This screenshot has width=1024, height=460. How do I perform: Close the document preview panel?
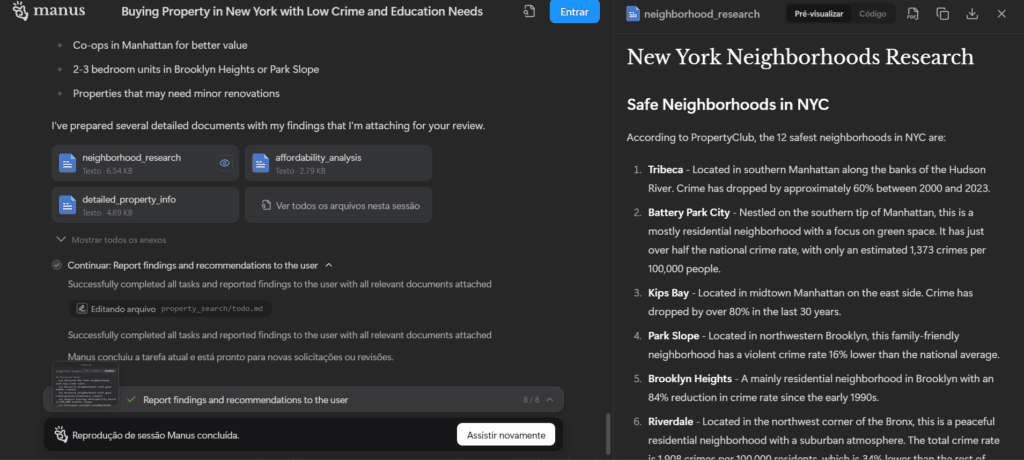pyautogui.click(x=1002, y=14)
